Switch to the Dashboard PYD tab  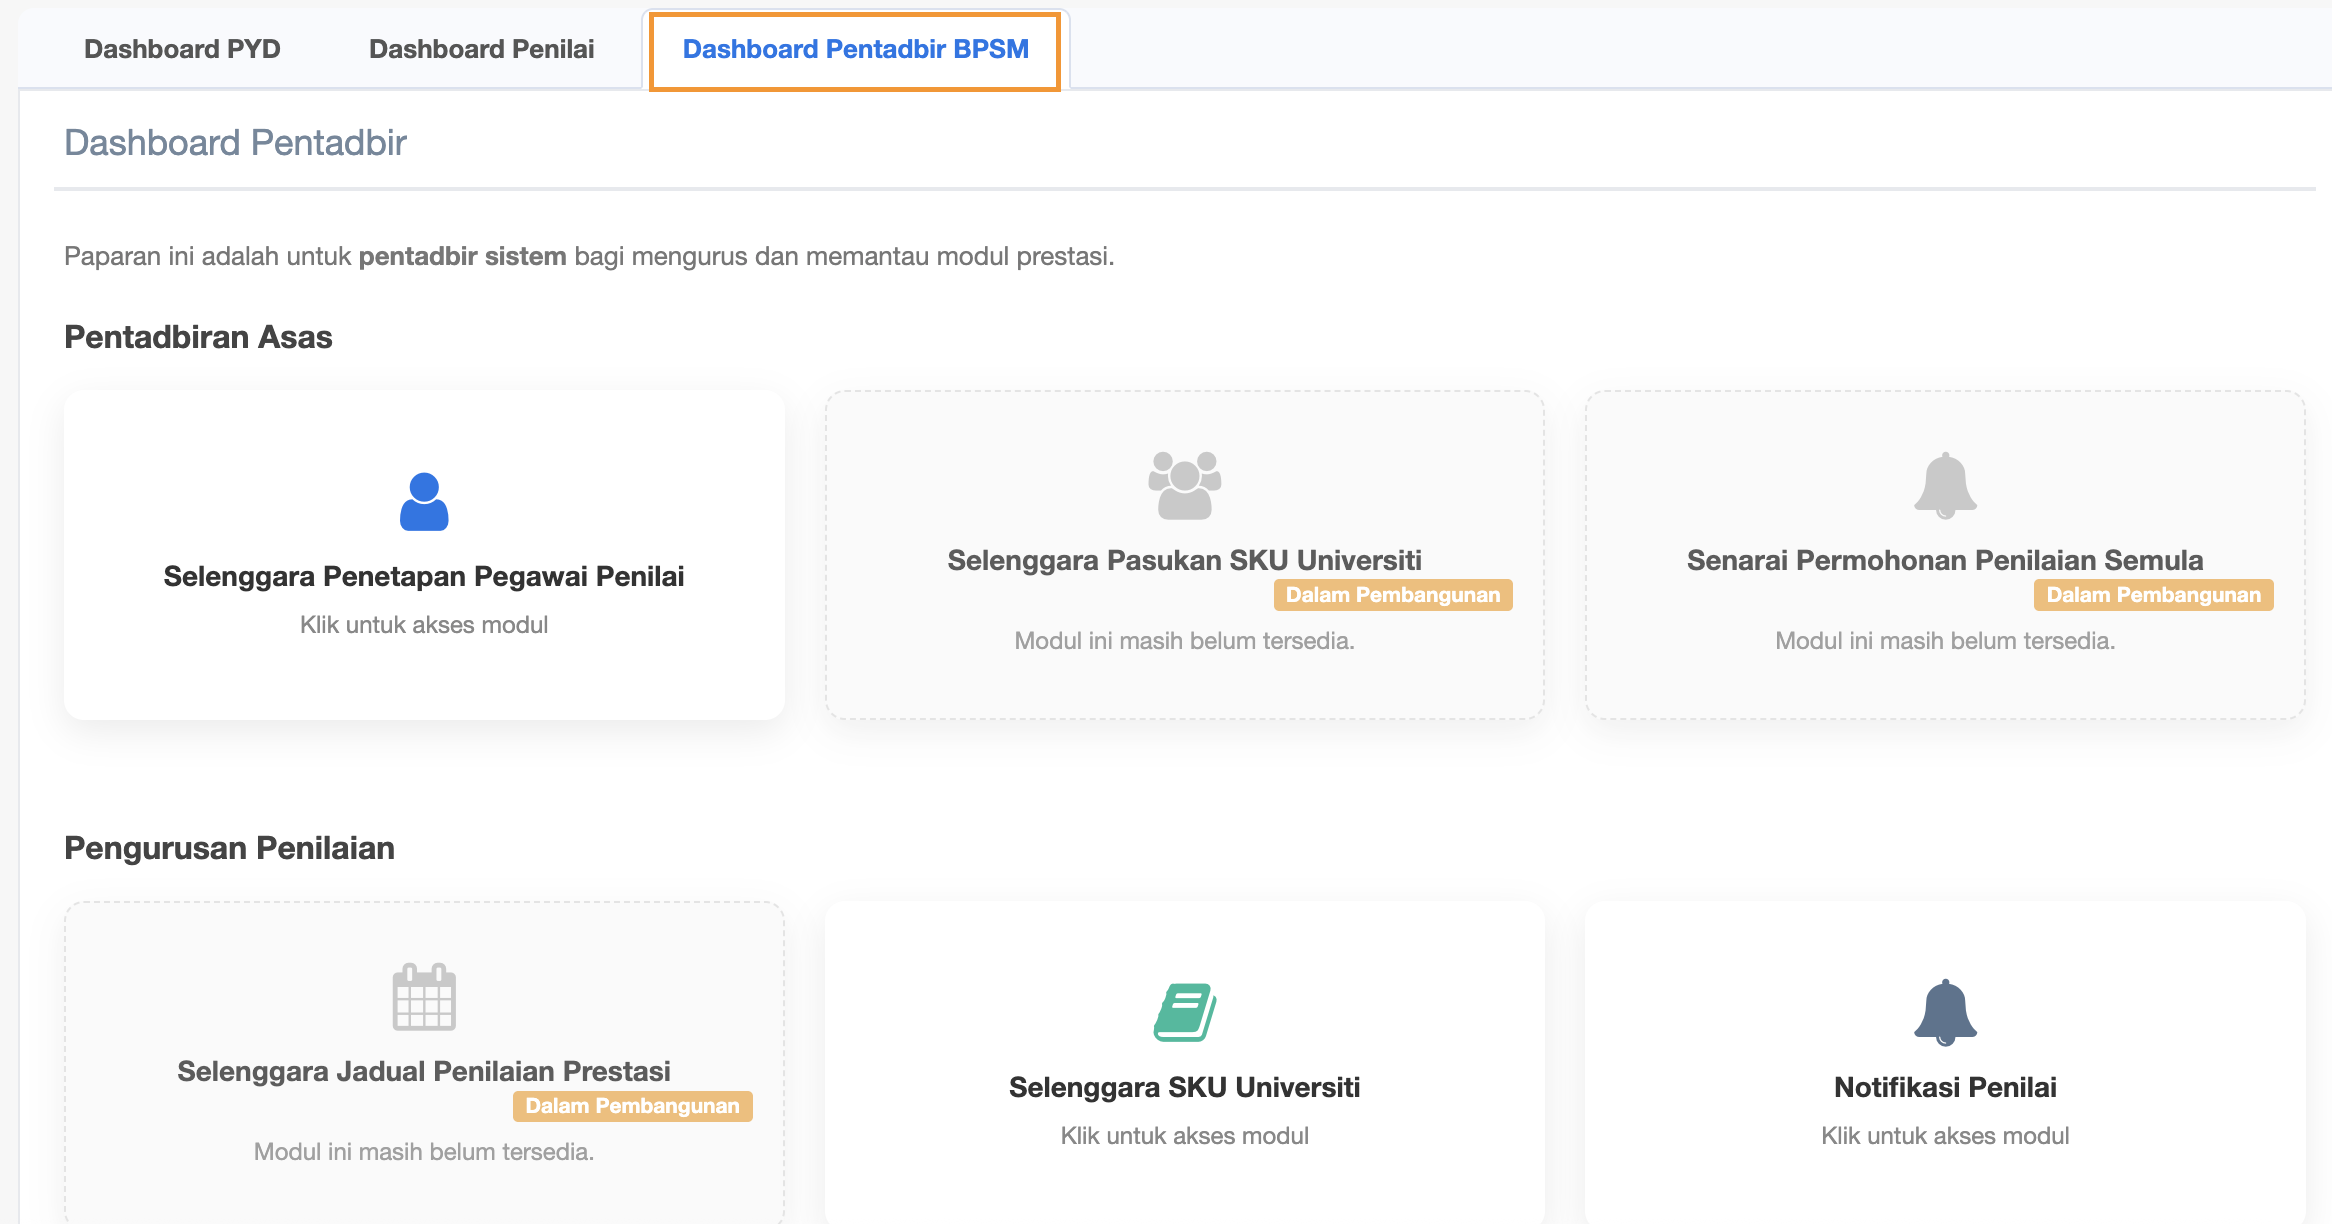pos(182,49)
